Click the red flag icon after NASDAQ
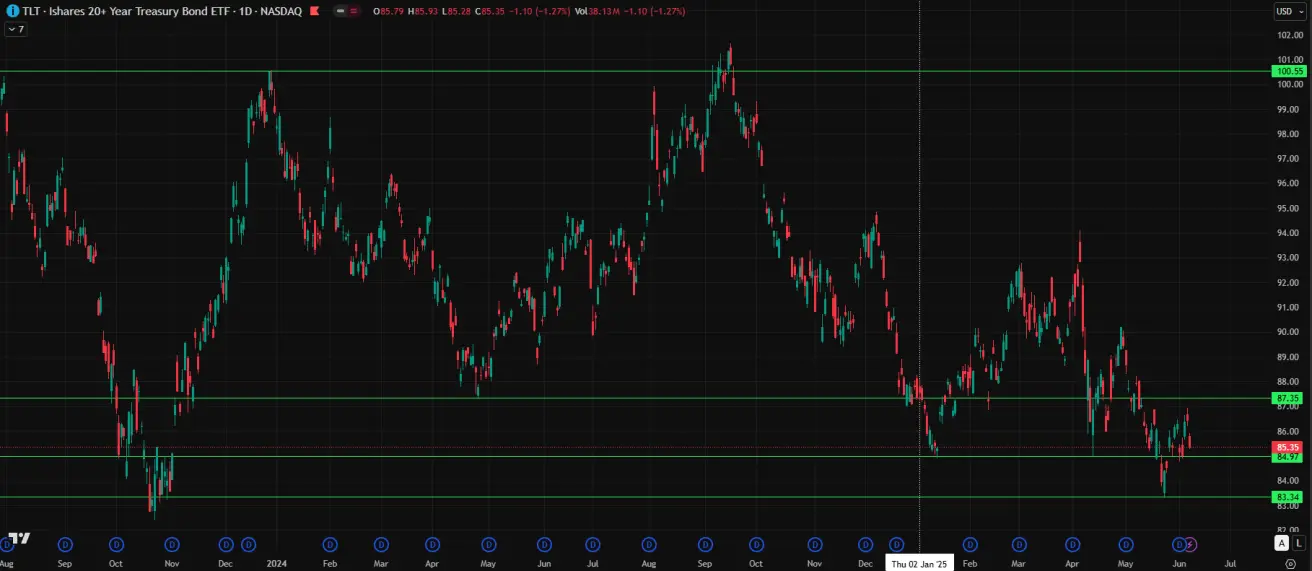 316,11
